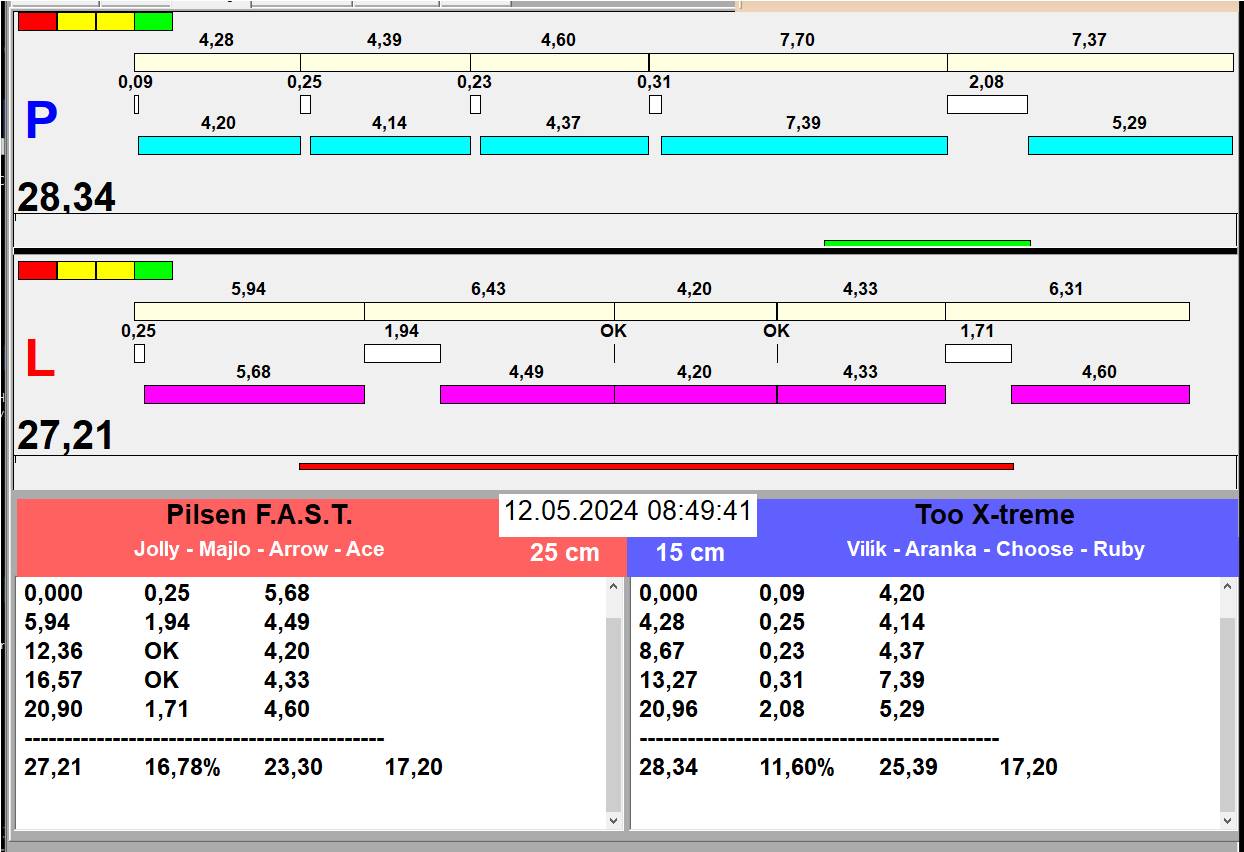
Task: Click the Vilík - Aranka - Choose - Ruby lineup
Action: point(995,549)
